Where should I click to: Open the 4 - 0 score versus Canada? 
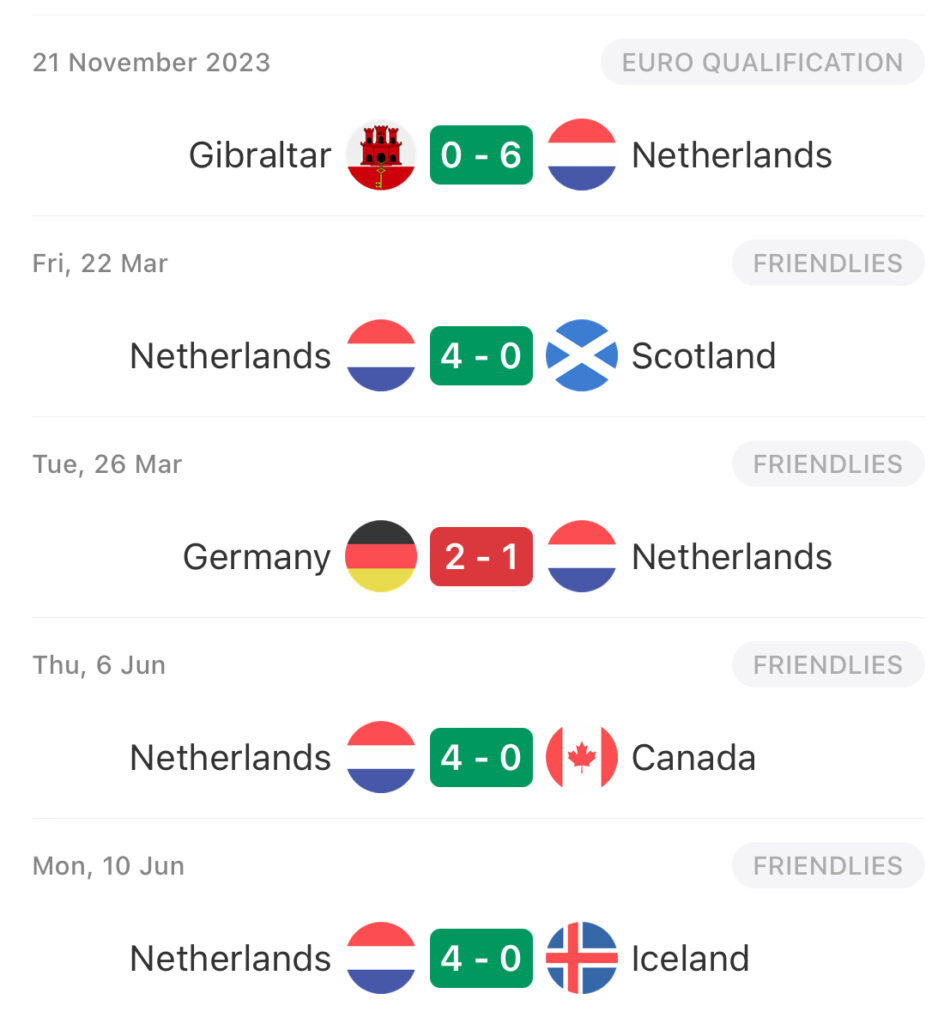(x=481, y=757)
